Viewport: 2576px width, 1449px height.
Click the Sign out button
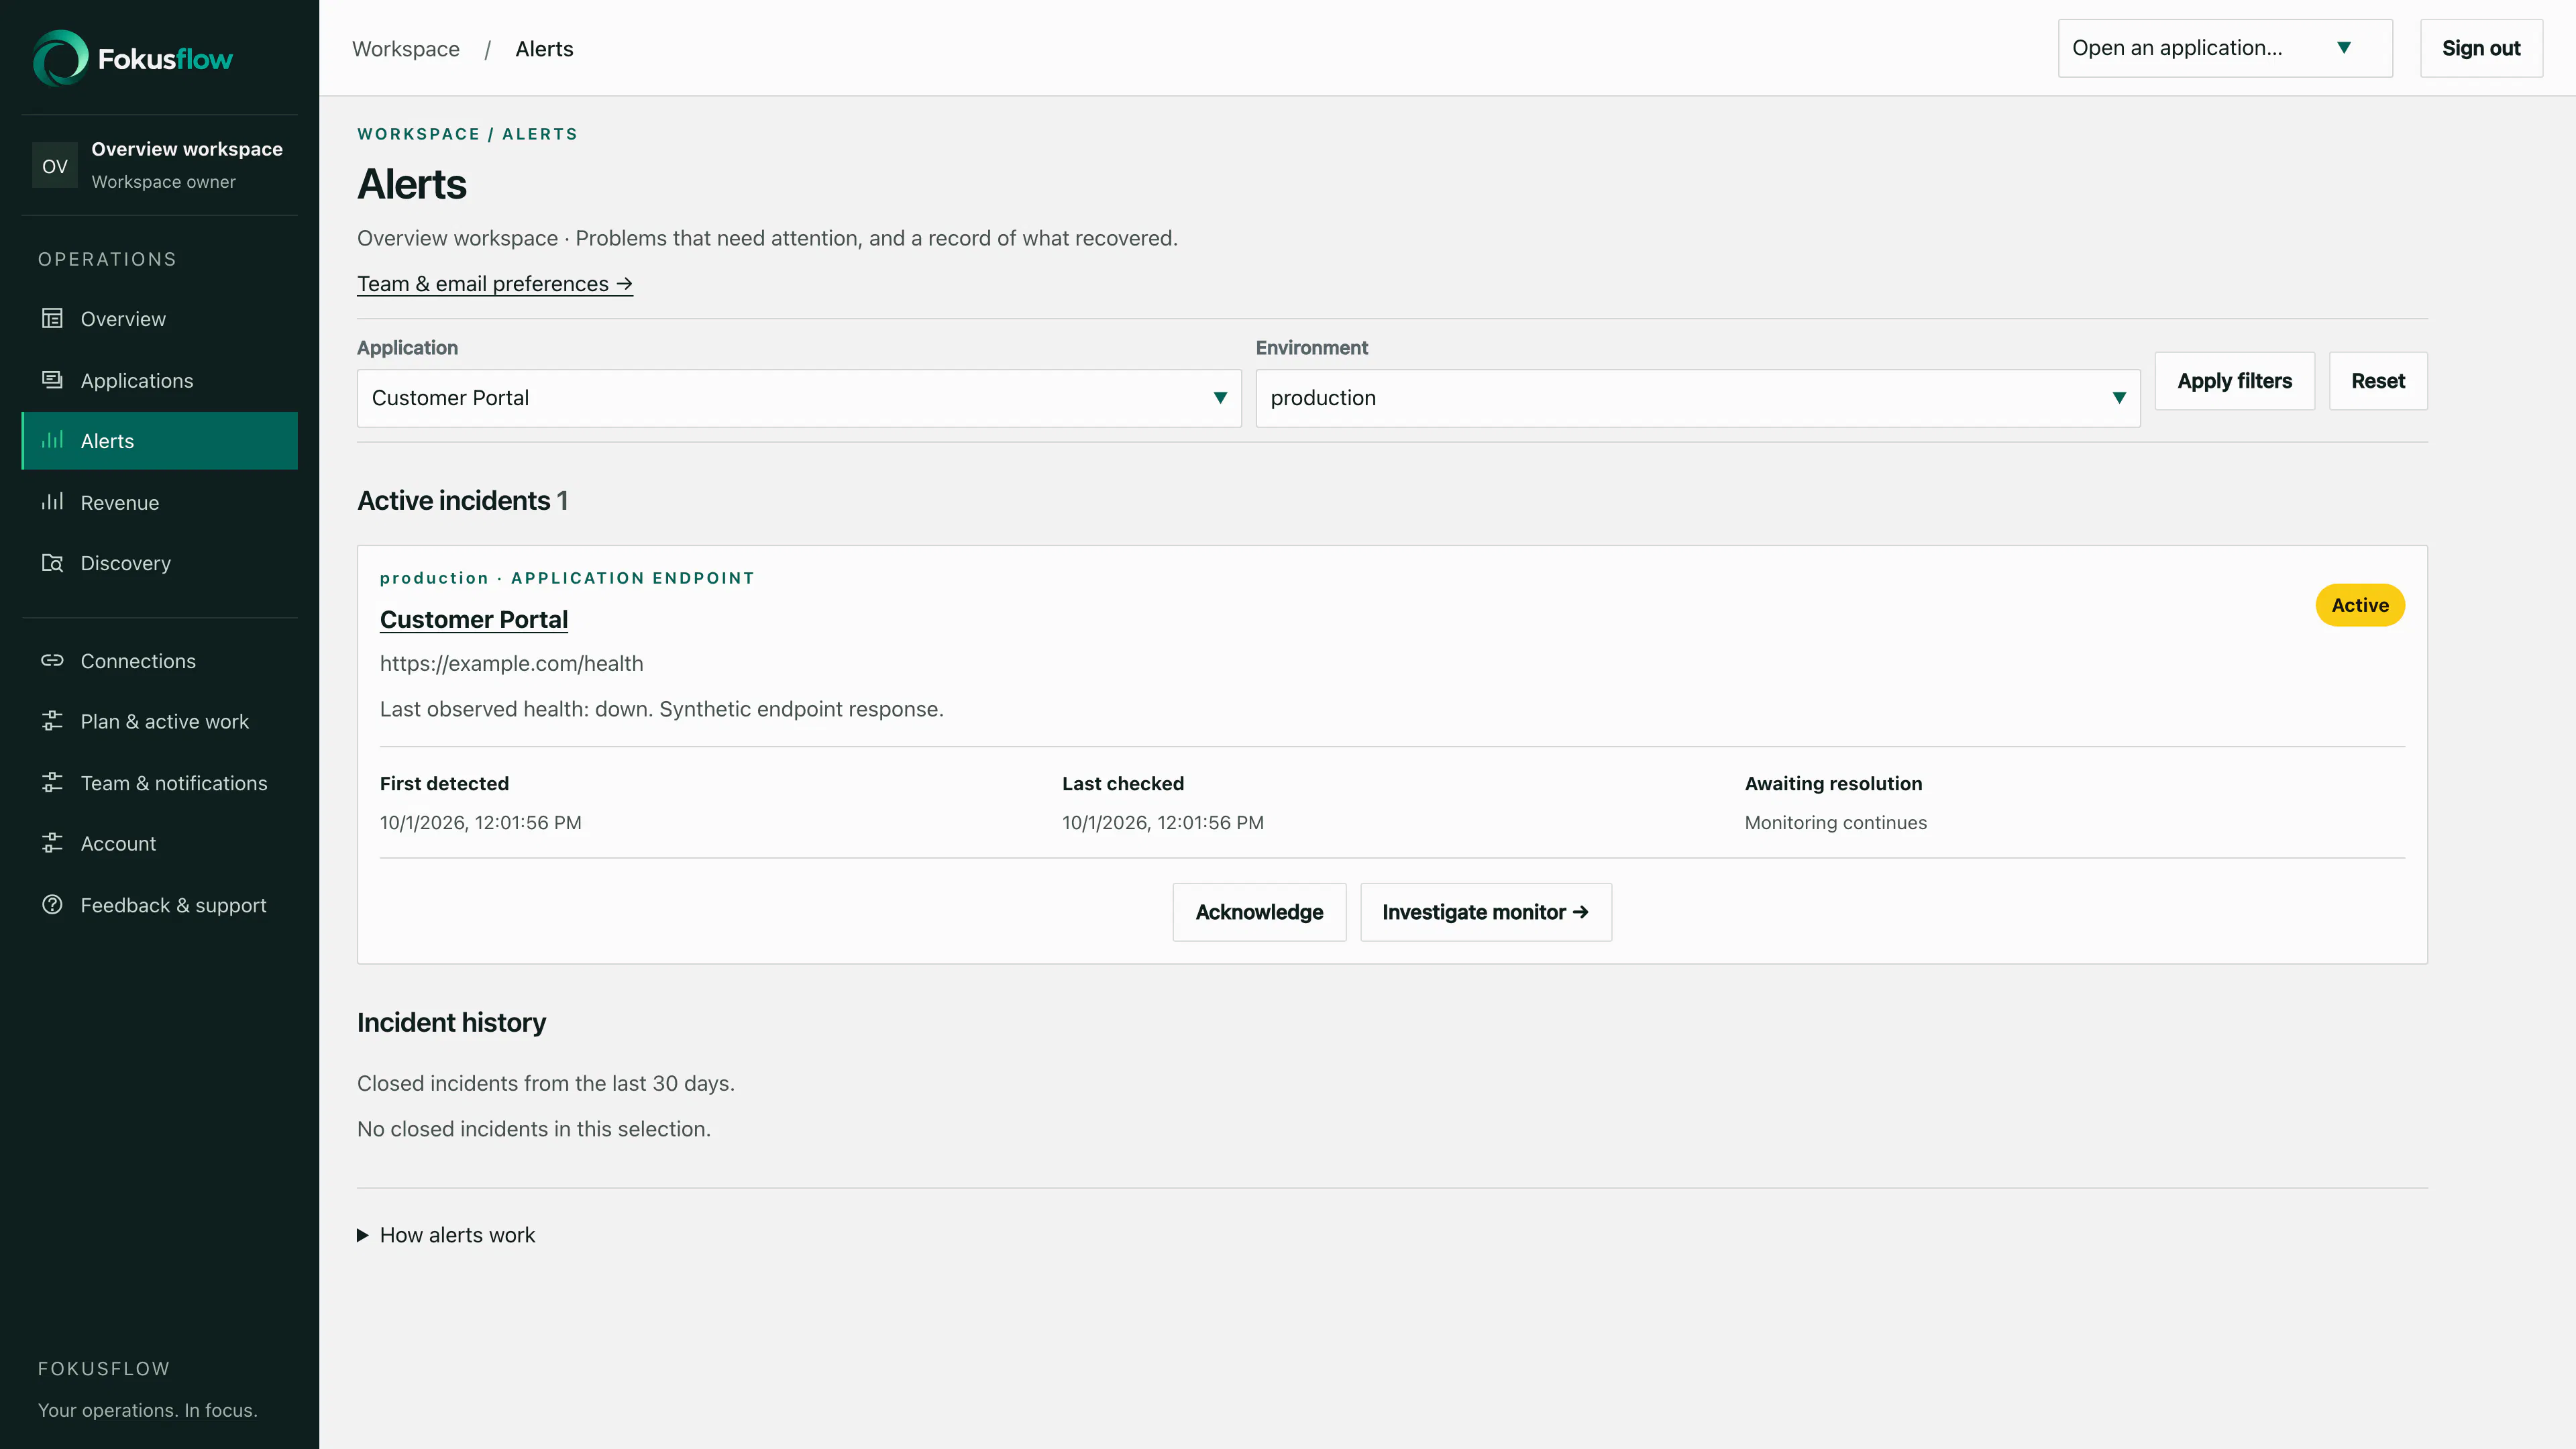point(2481,48)
